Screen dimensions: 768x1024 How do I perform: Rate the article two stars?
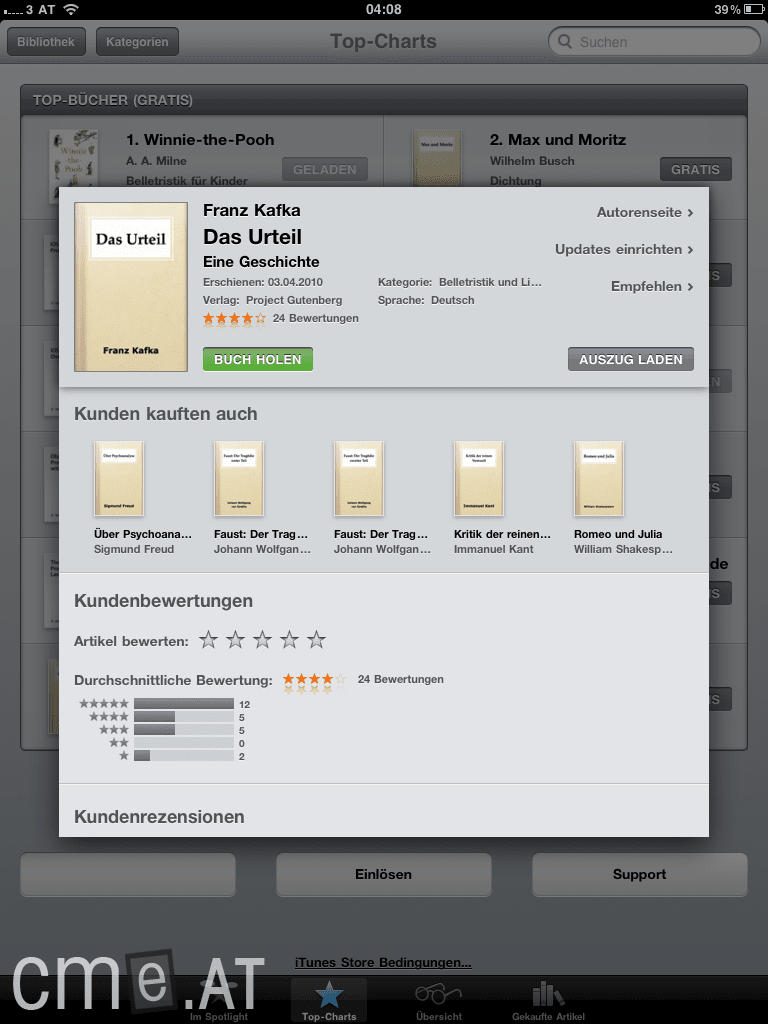click(x=235, y=640)
